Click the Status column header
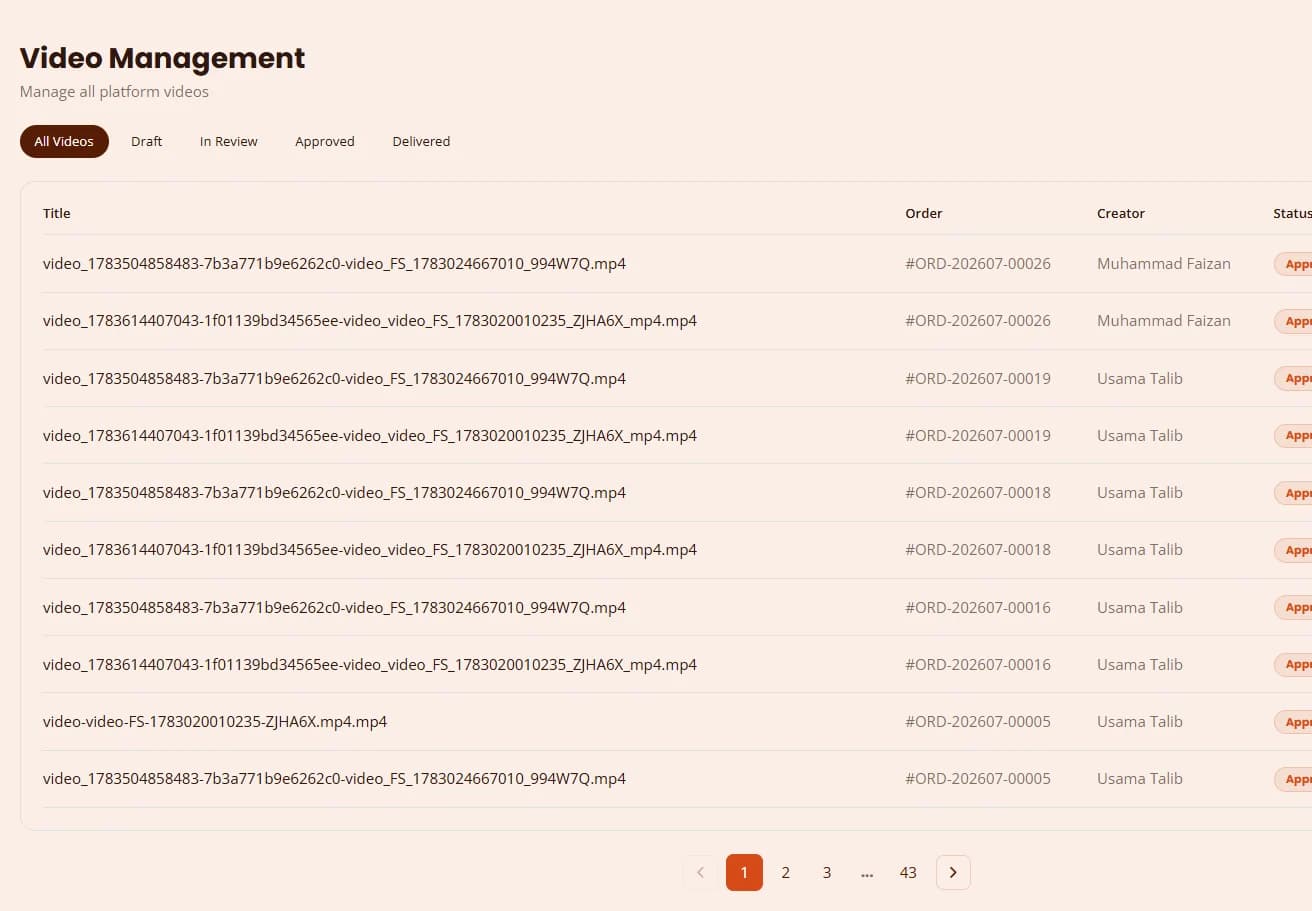 click(x=1292, y=213)
